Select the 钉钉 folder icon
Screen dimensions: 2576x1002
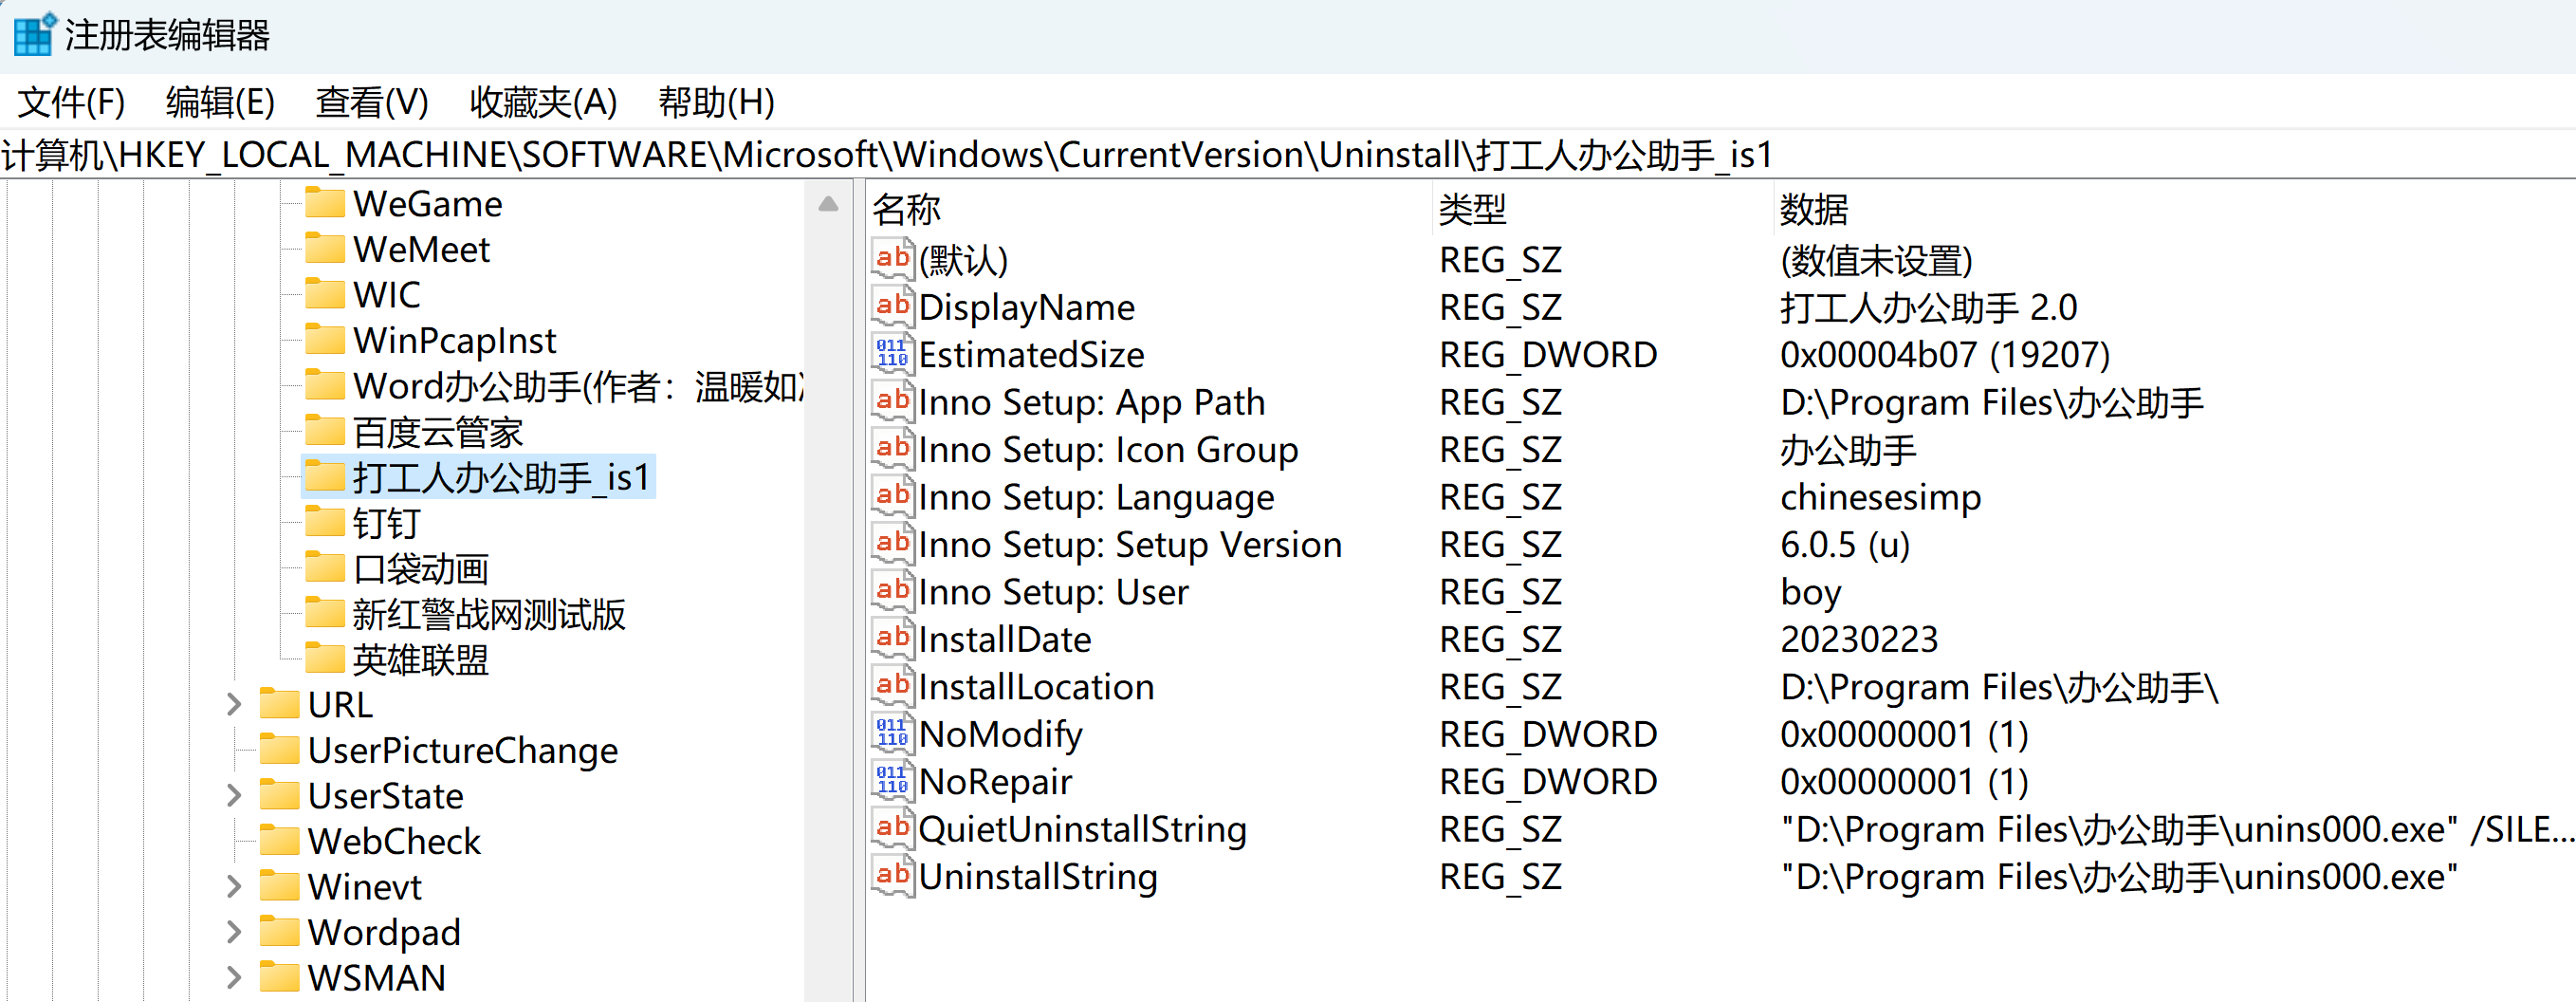click(324, 522)
